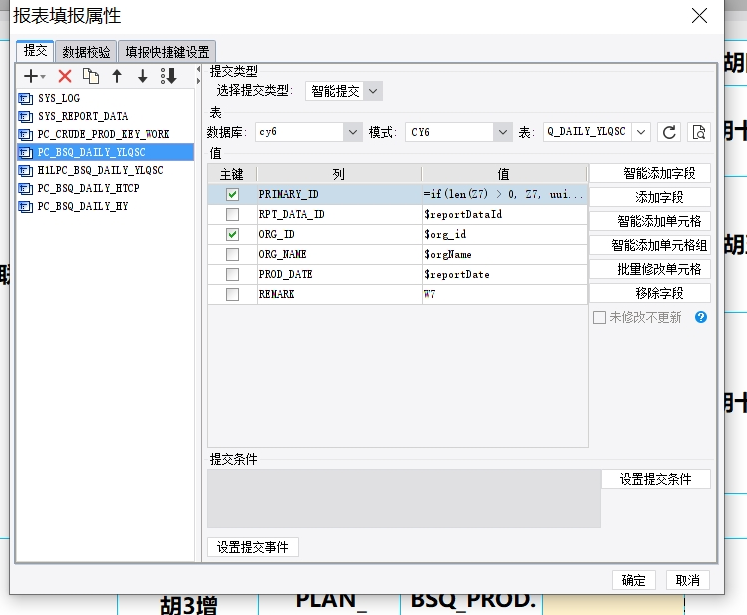Click the ORG_NAME column cell
747x615 pixels.
[x=339, y=254]
